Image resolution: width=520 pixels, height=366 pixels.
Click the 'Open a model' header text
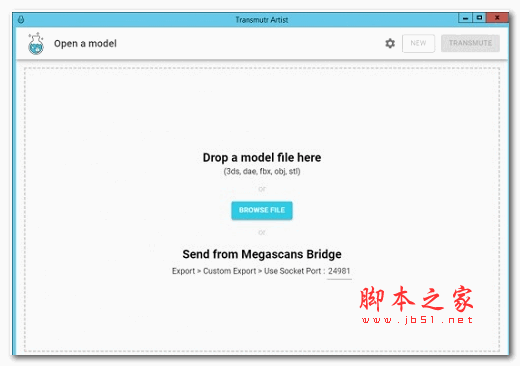point(85,44)
